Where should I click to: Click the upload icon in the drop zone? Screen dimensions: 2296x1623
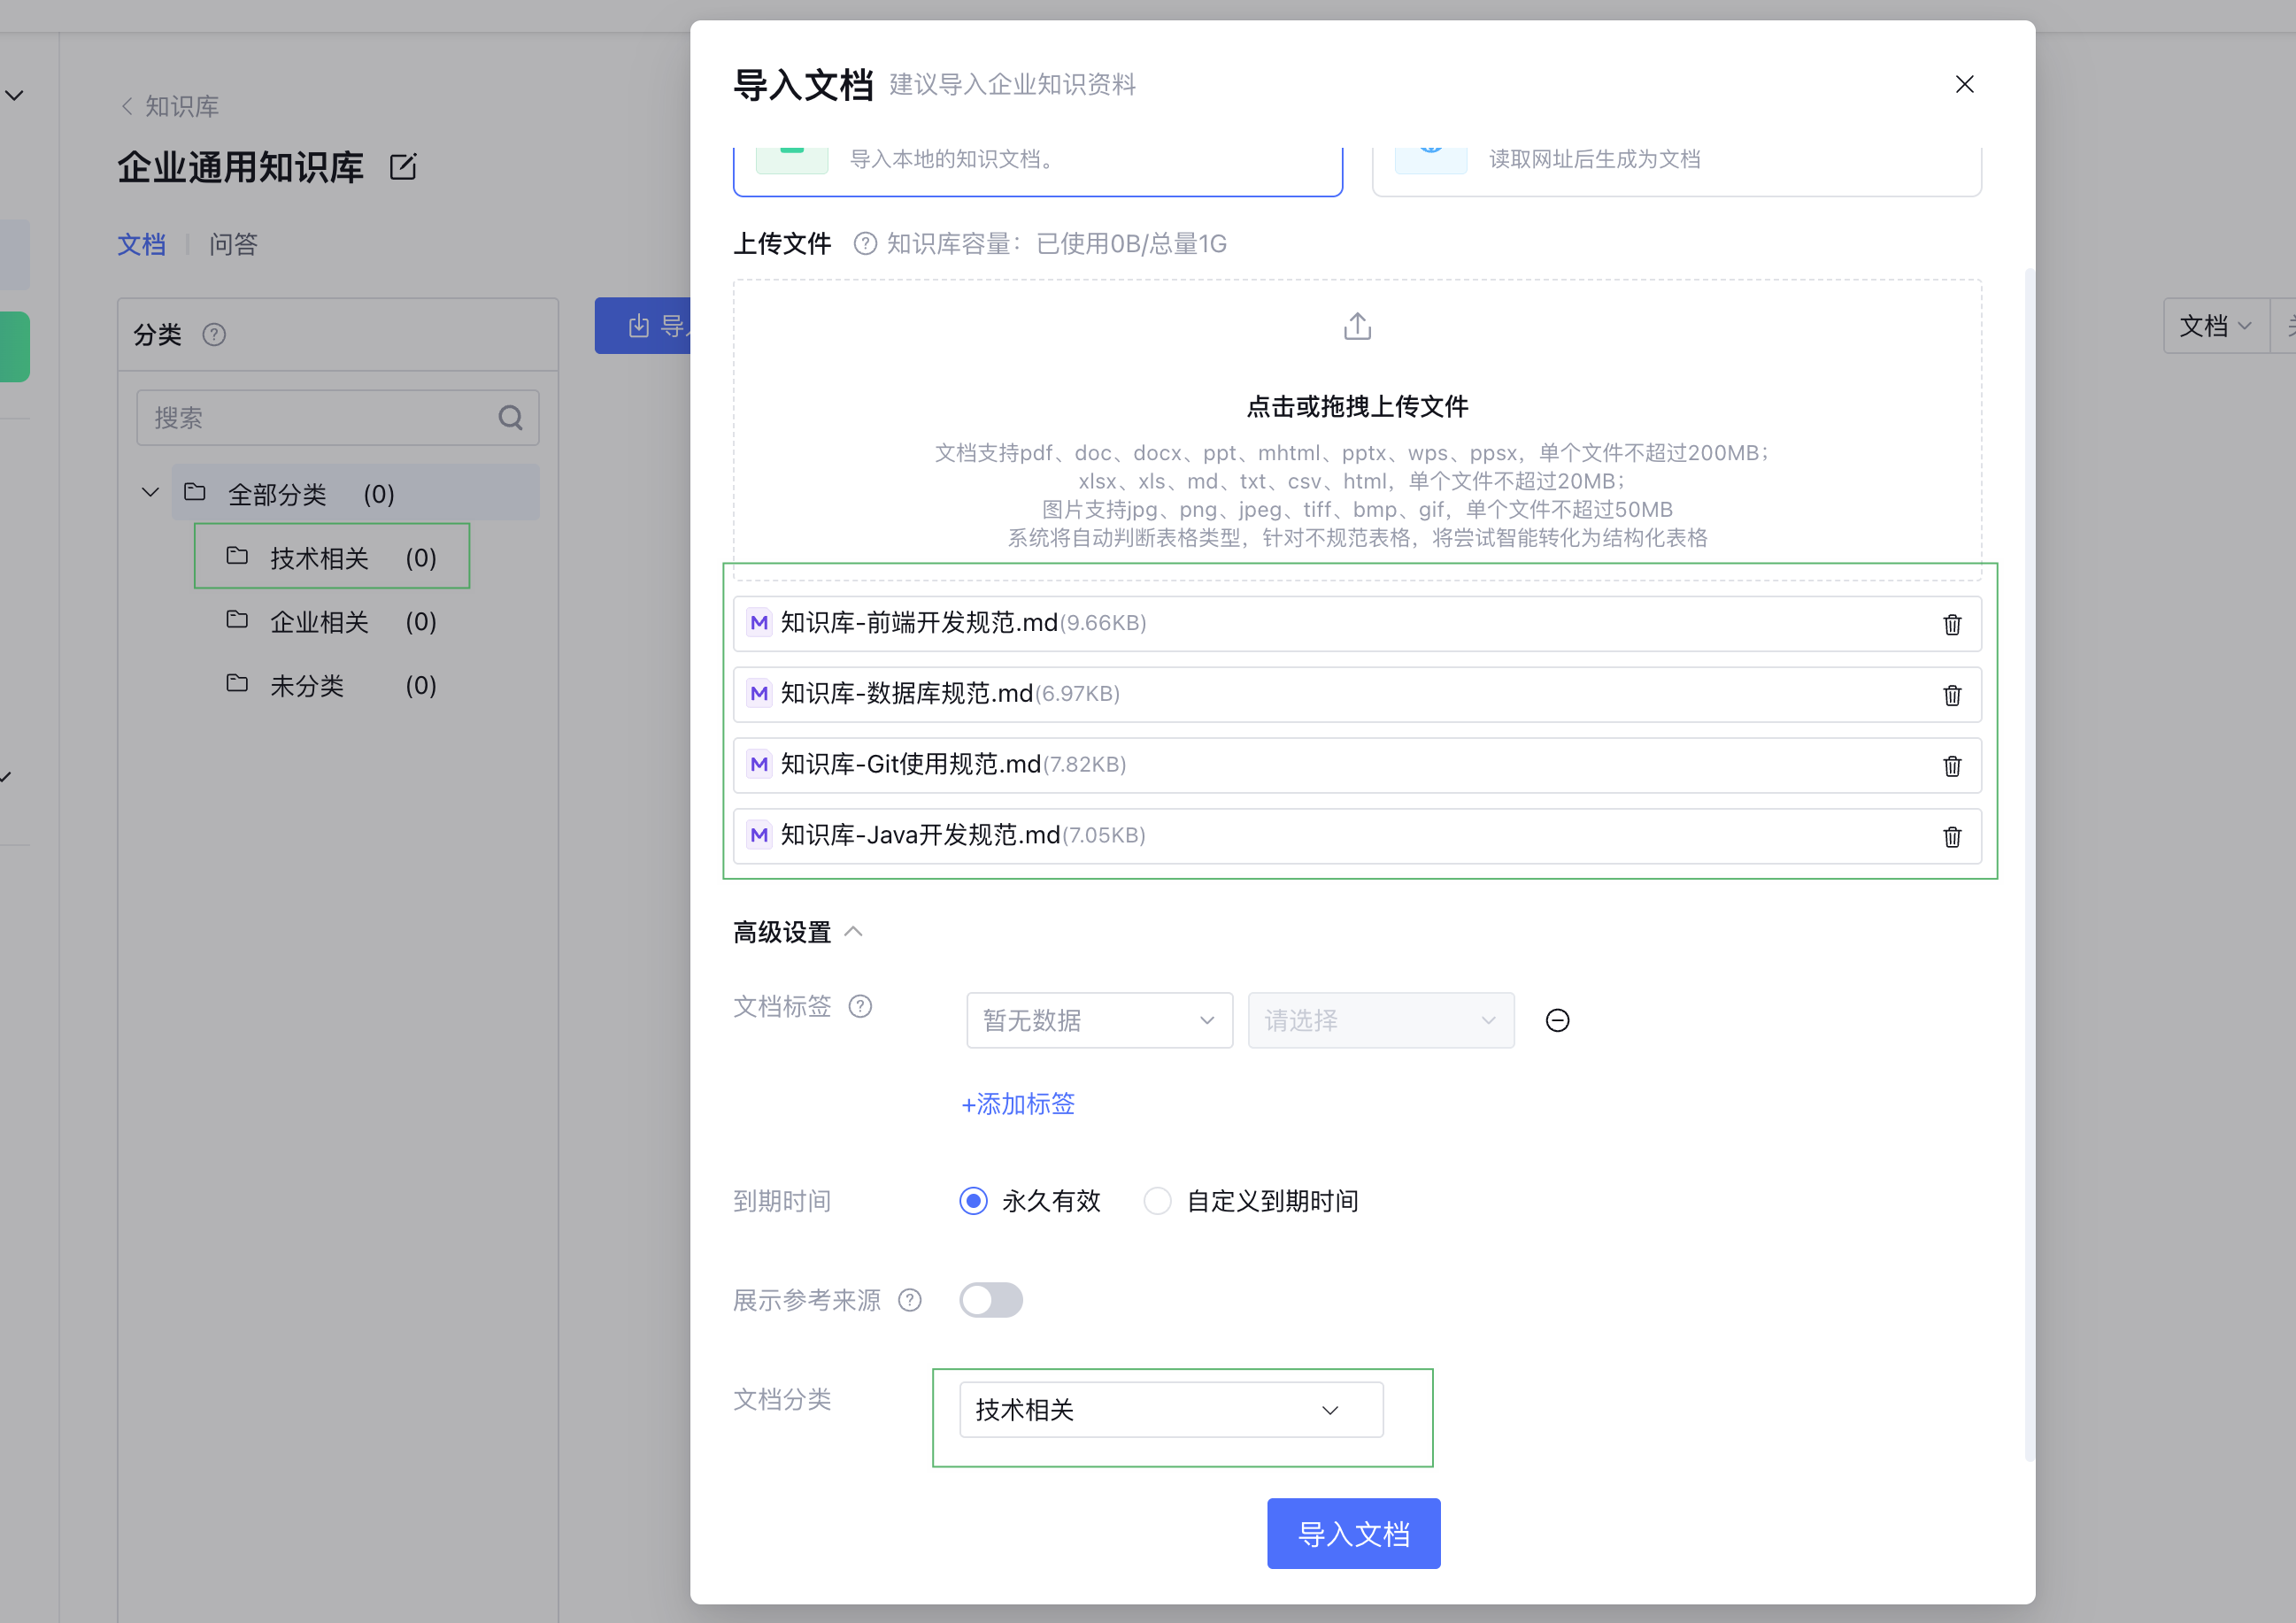[x=1356, y=326]
